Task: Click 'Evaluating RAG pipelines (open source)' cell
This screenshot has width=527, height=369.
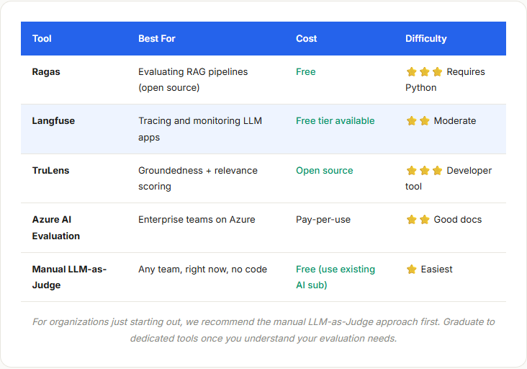Action: coord(193,80)
